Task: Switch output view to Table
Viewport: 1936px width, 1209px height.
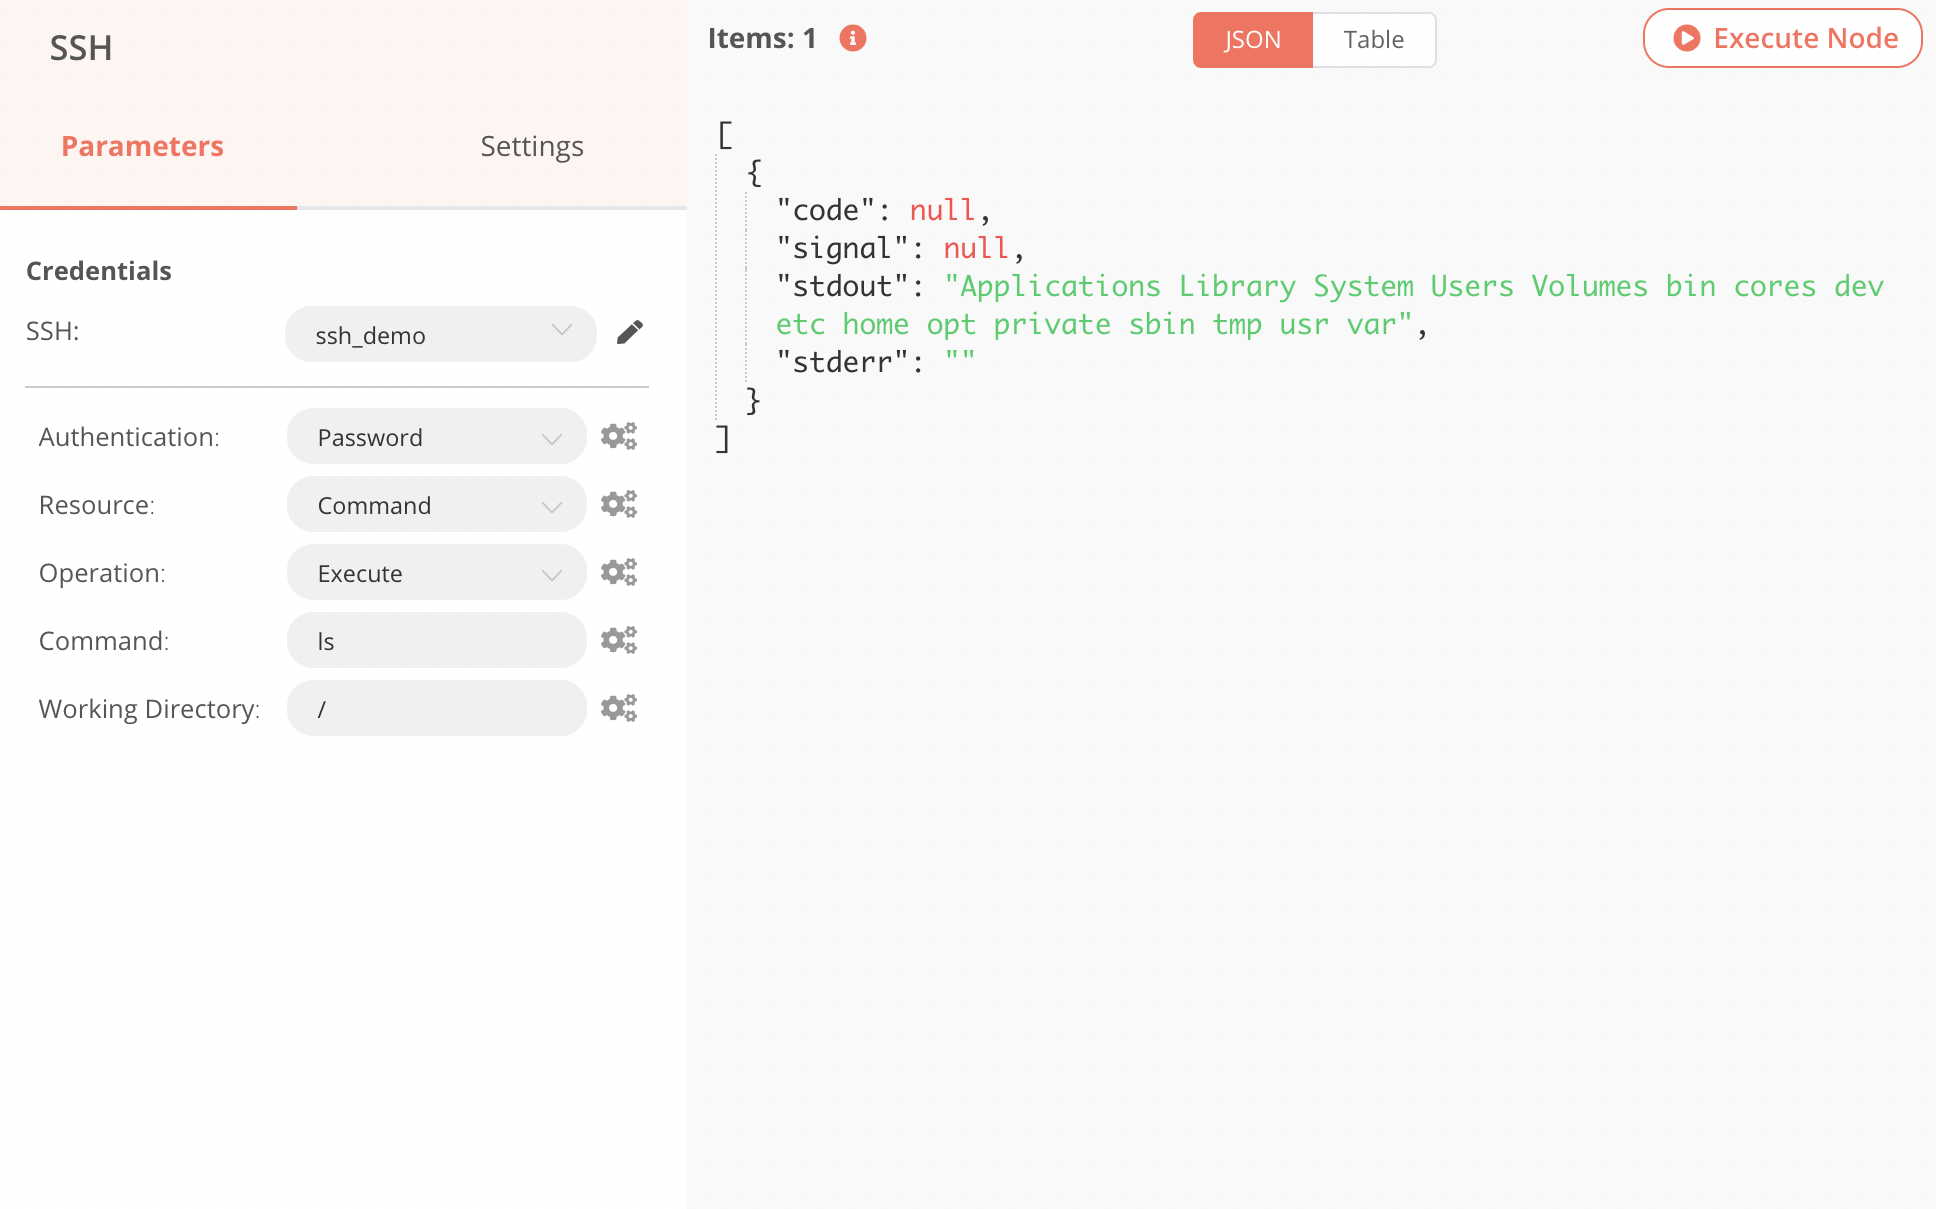Action: point(1374,39)
